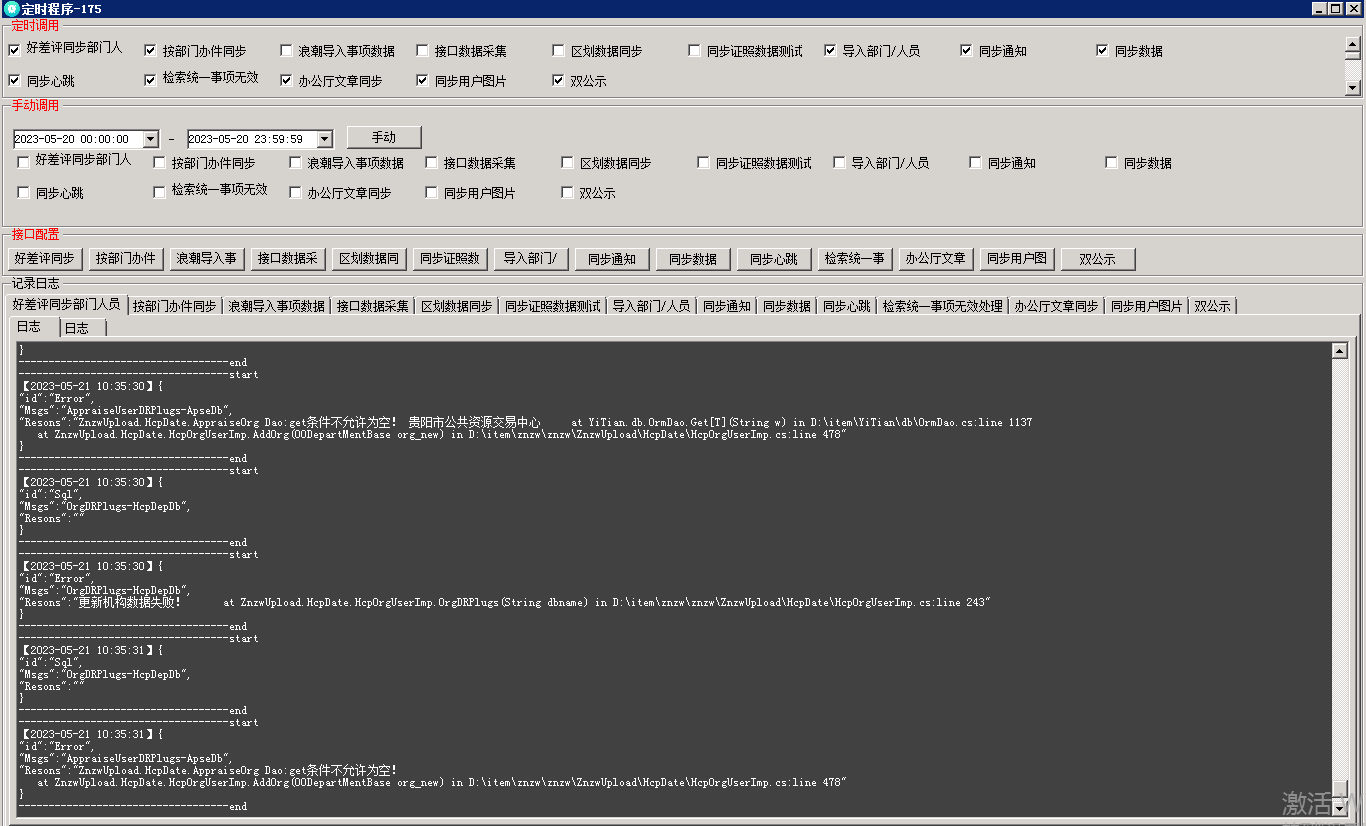Click 检索统一事 button in 接口配置

pyautogui.click(x=855, y=259)
